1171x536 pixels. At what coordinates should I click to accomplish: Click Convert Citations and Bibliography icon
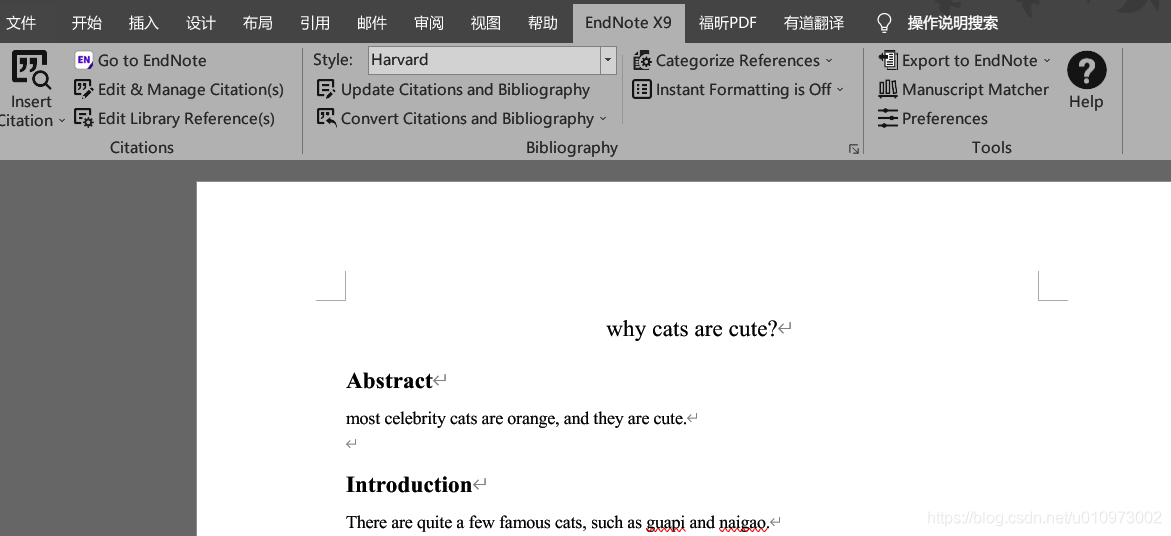pos(326,119)
